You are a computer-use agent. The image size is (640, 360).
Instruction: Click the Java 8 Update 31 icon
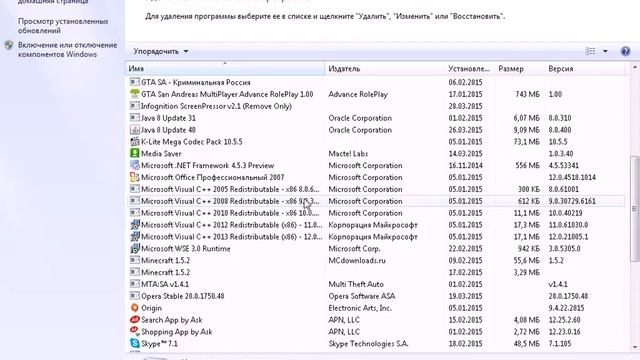[x=135, y=118]
